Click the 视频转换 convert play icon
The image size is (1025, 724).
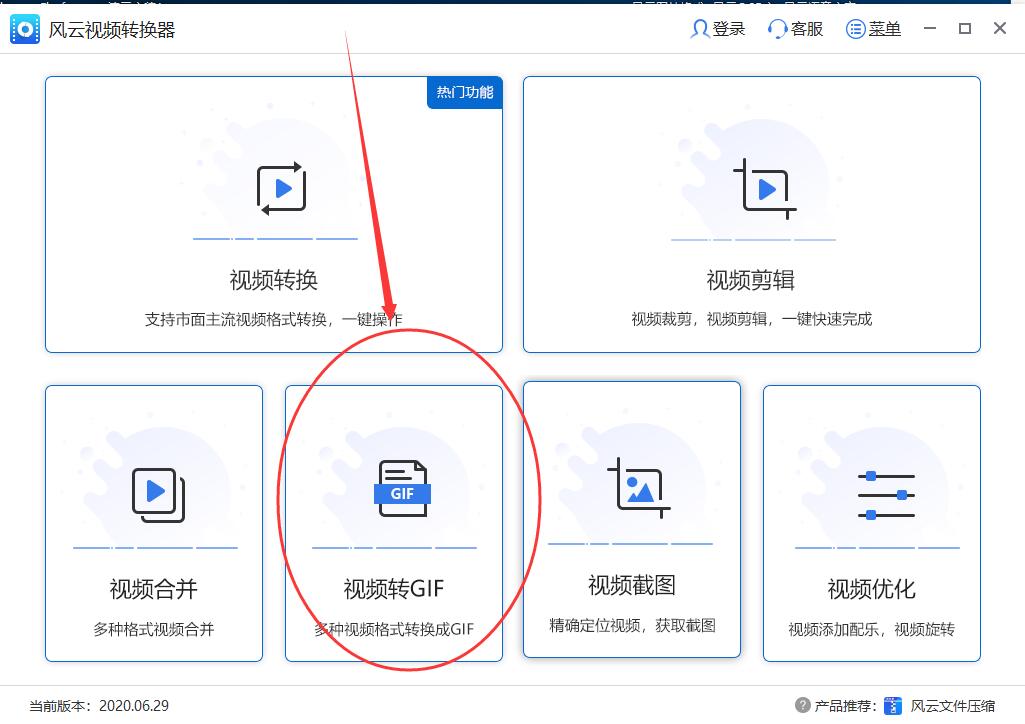pos(282,188)
